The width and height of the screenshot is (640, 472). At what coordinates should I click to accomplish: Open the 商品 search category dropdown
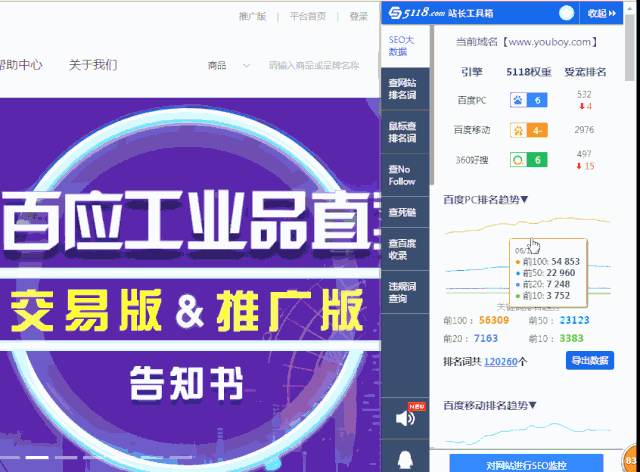[229, 65]
